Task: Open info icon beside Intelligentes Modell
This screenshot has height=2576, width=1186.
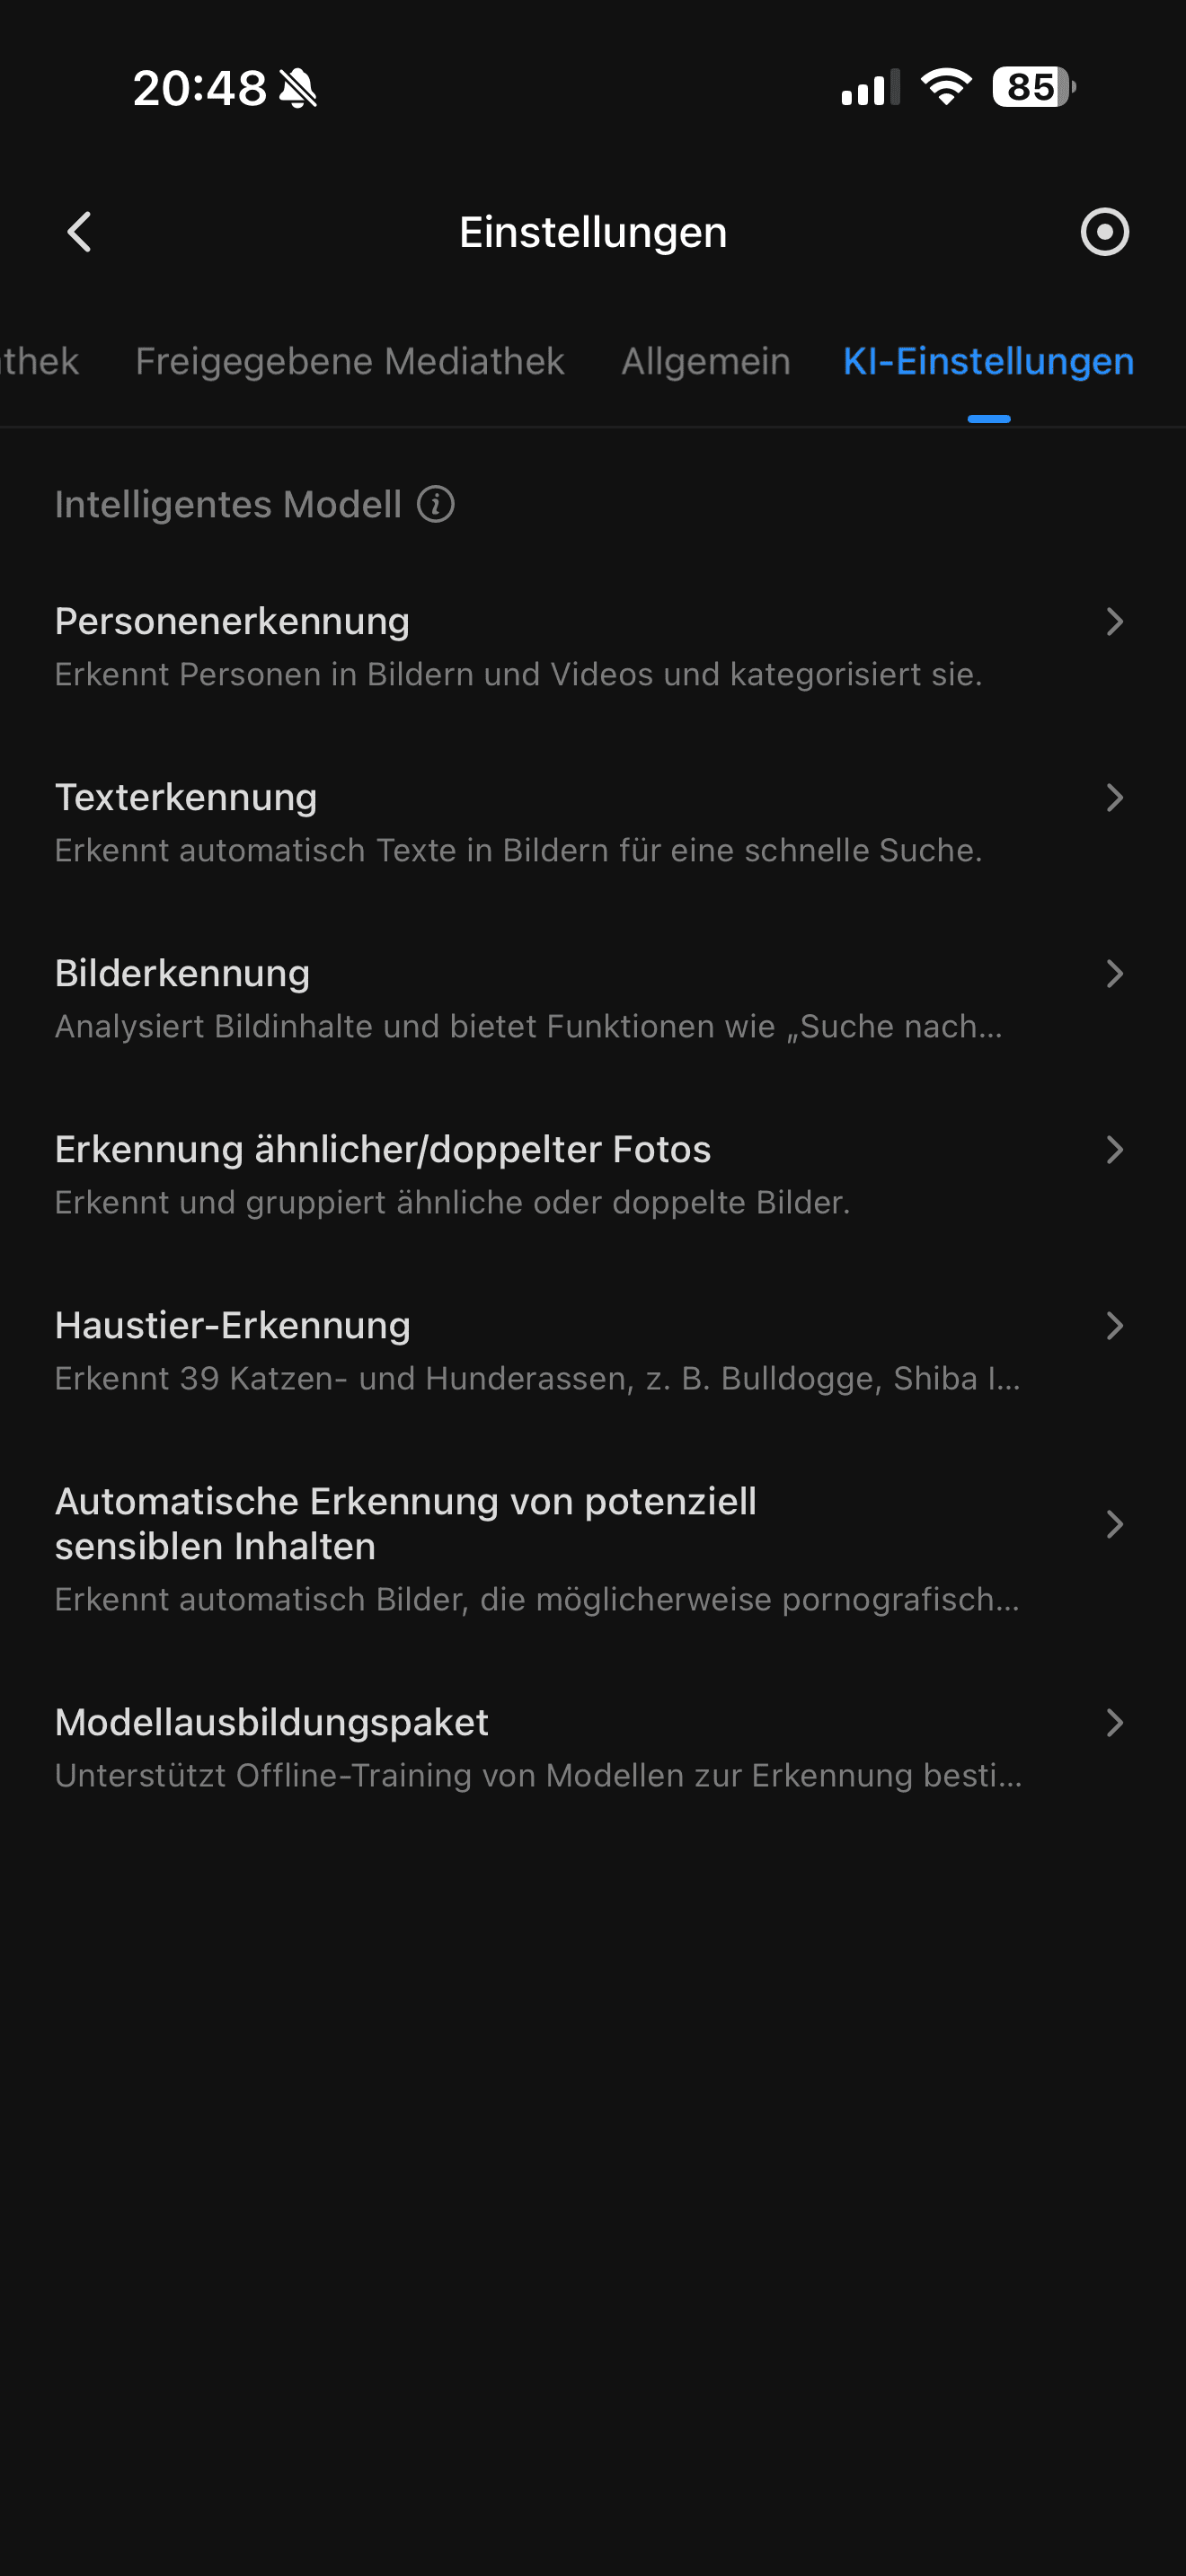Action: point(436,504)
